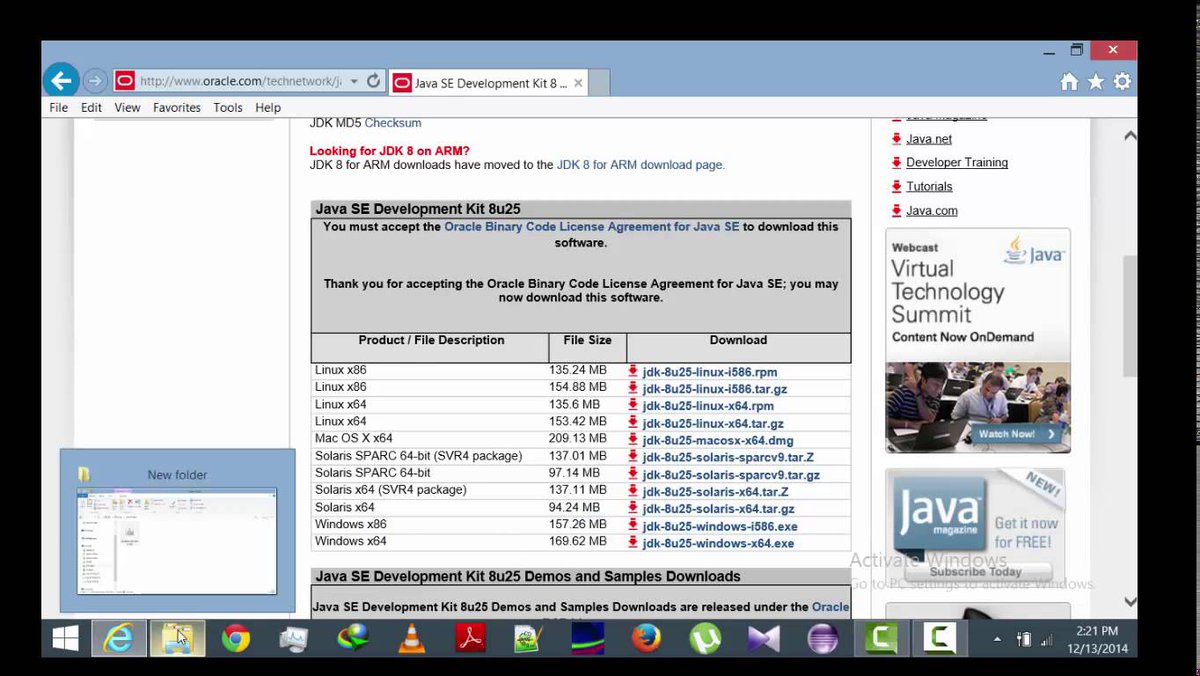1200x676 pixels.
Task: Reload the page with the refresh icon
Action: (374, 81)
